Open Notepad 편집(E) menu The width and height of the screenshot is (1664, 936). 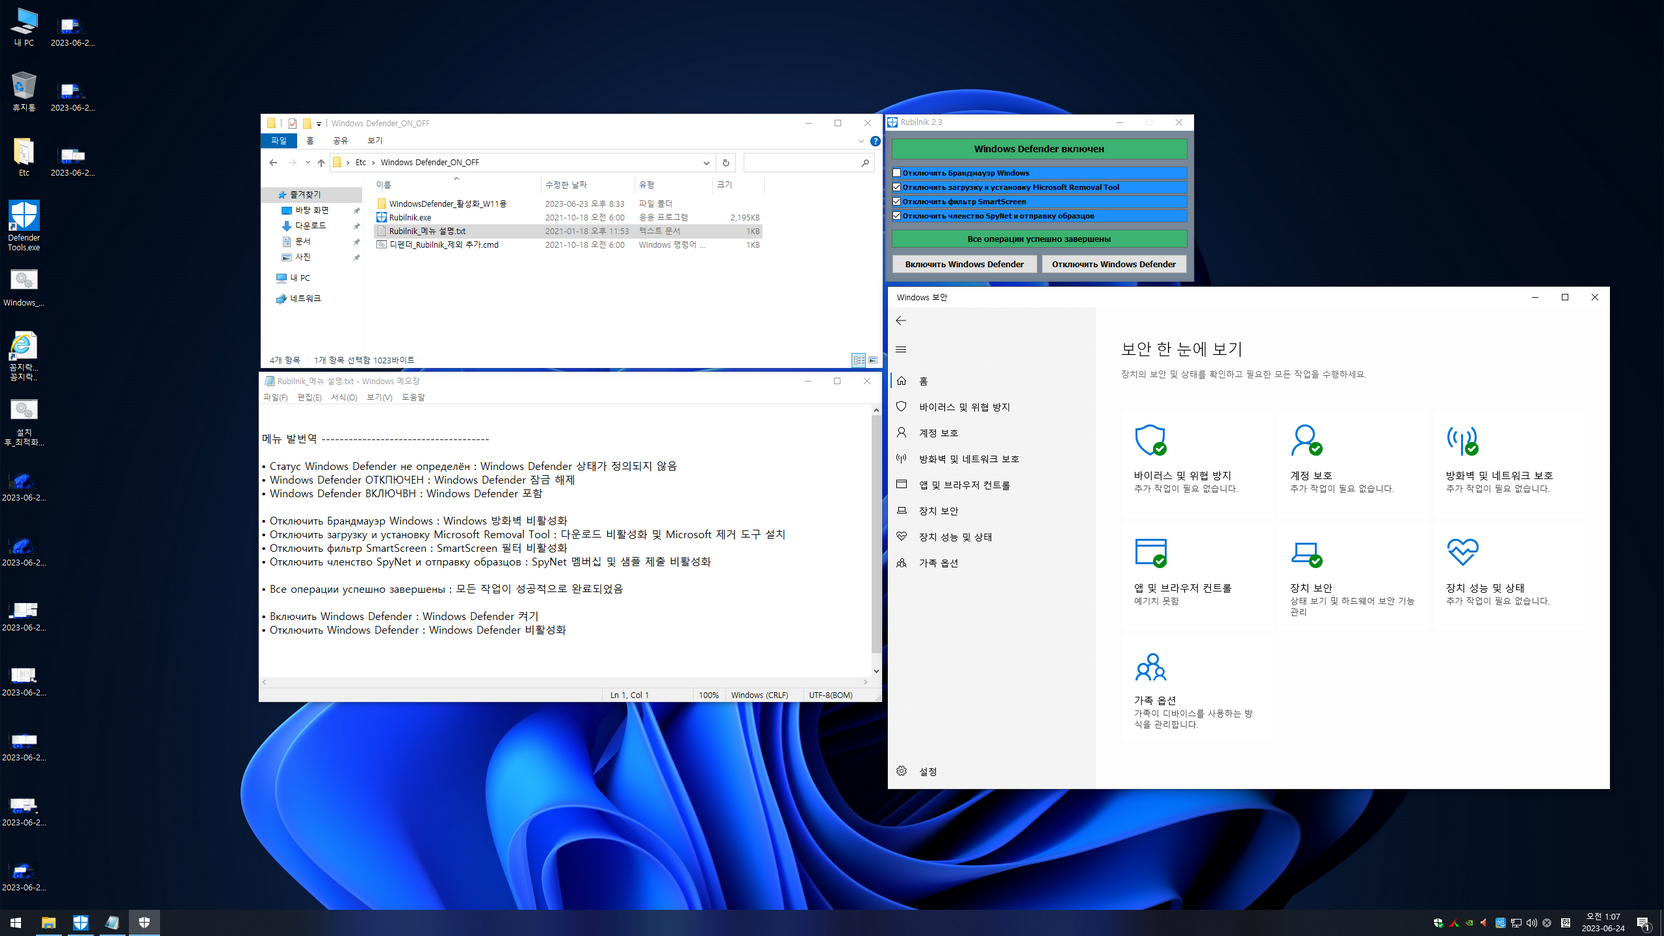[309, 397]
